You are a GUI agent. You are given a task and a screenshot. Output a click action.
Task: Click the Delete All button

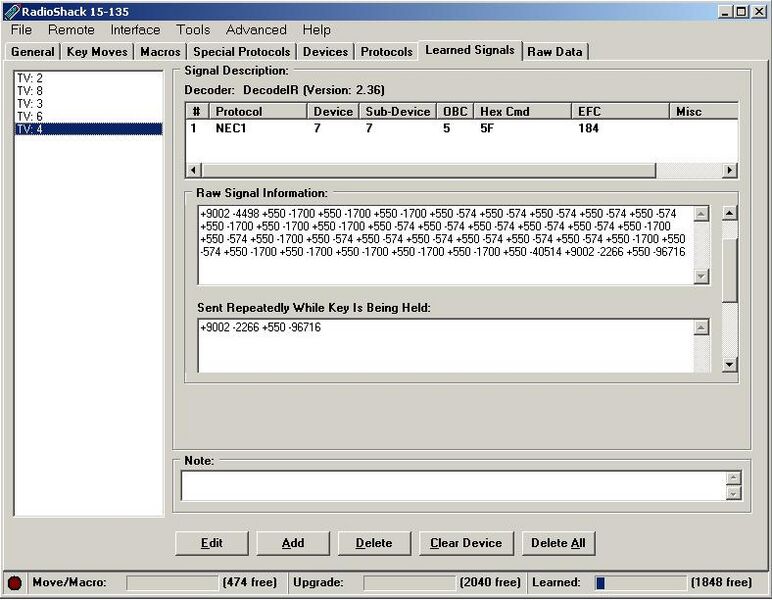pos(558,543)
